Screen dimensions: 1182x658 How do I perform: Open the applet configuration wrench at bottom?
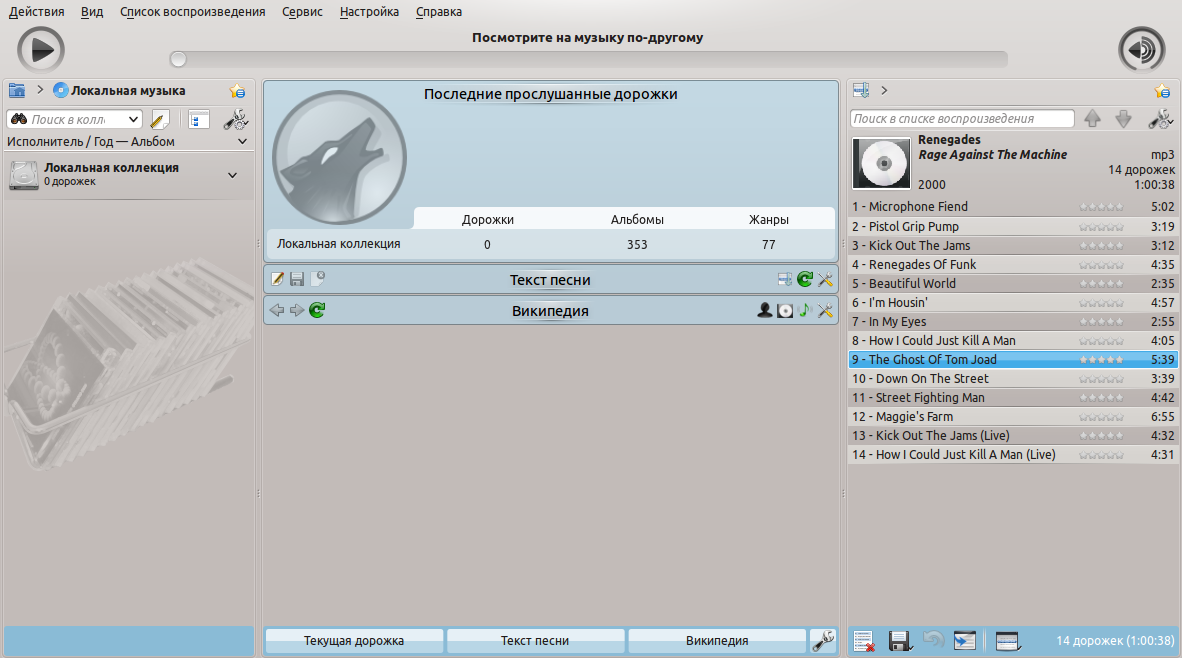823,641
